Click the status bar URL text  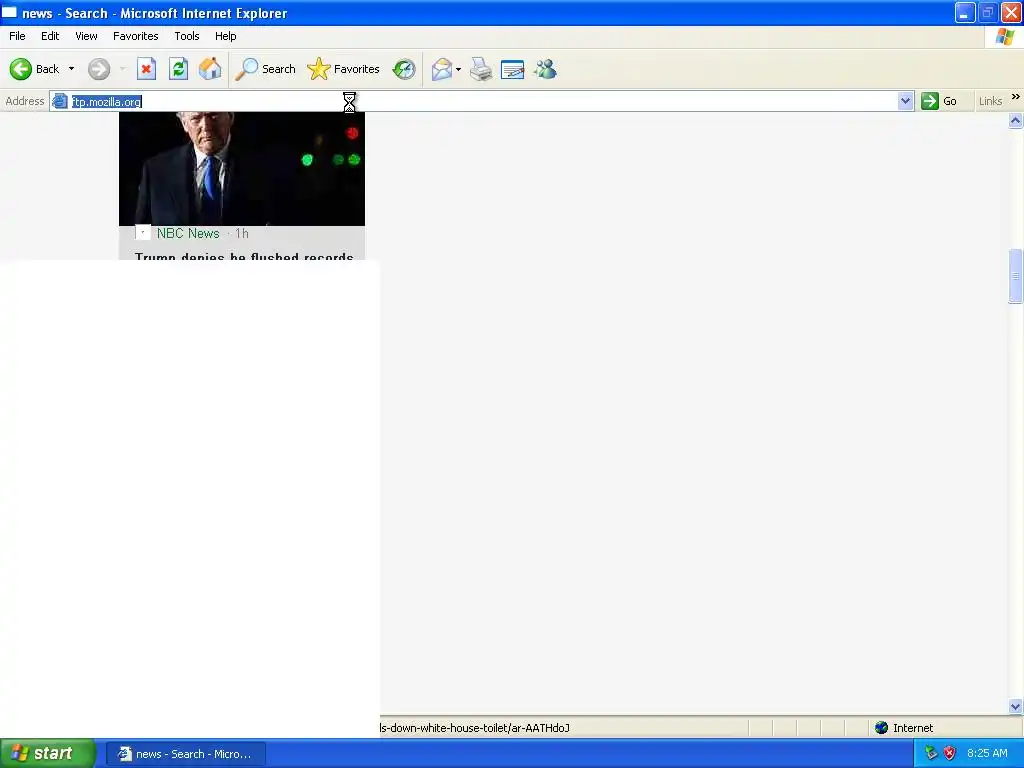pos(475,728)
